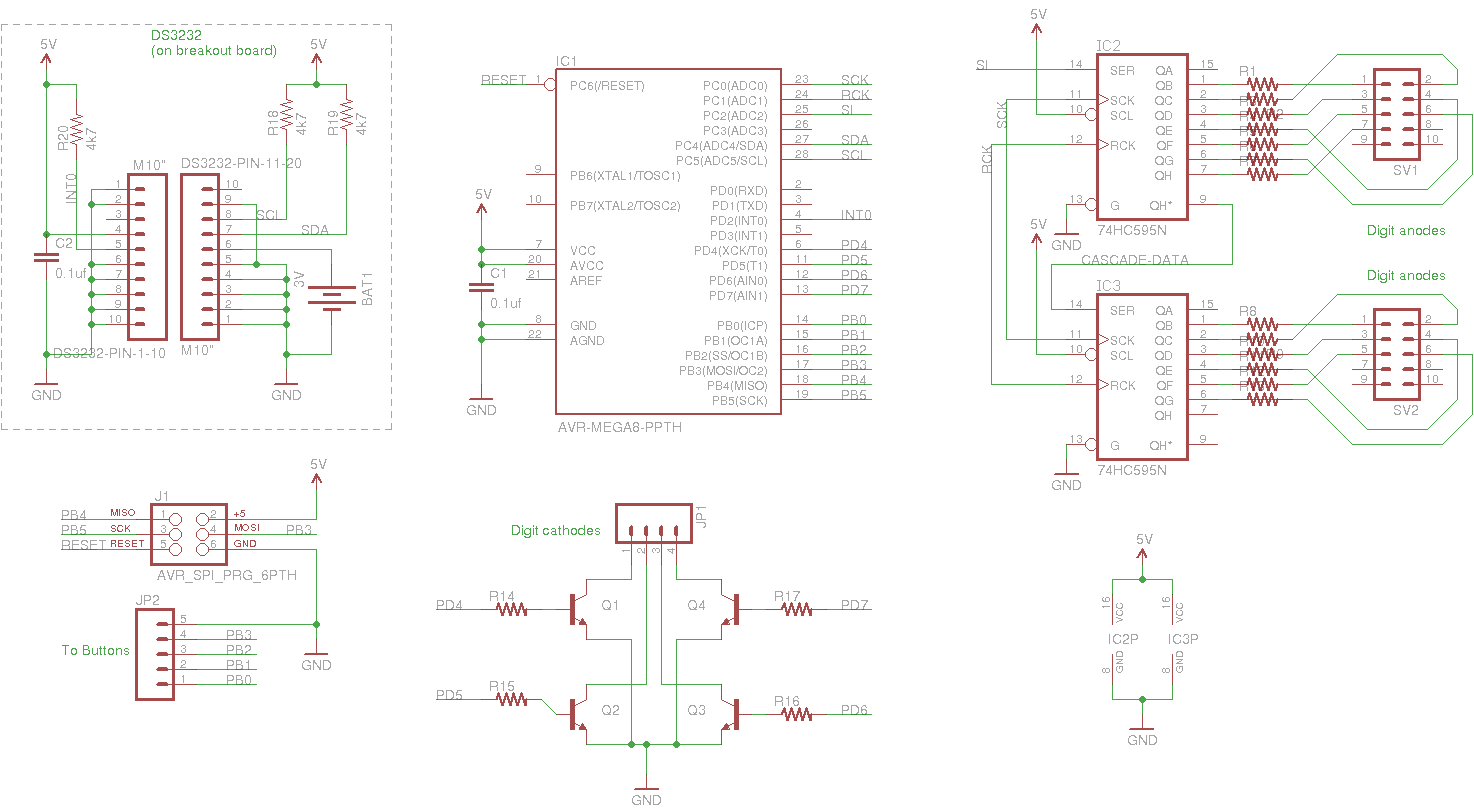Select the AVR-MEGA8-PPTH microcontroller symbol
Screen dimensions: 1474x810
tap(668, 240)
